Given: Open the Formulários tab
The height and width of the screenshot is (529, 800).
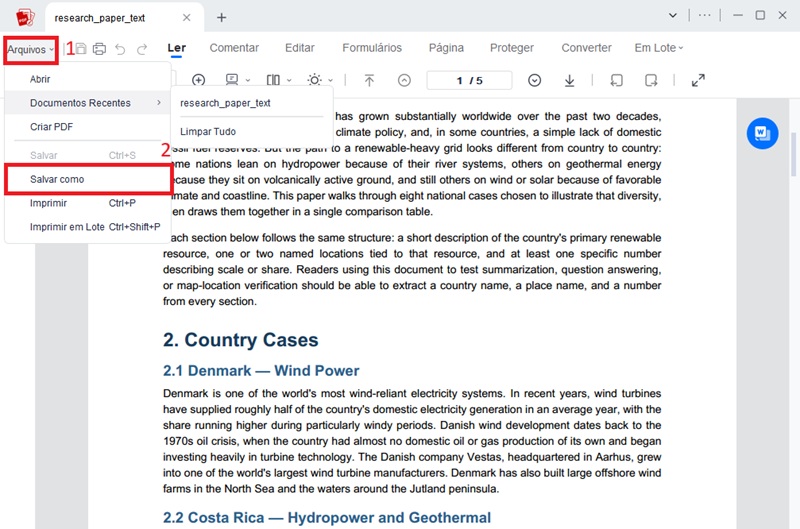Looking at the screenshot, I should tap(372, 48).
